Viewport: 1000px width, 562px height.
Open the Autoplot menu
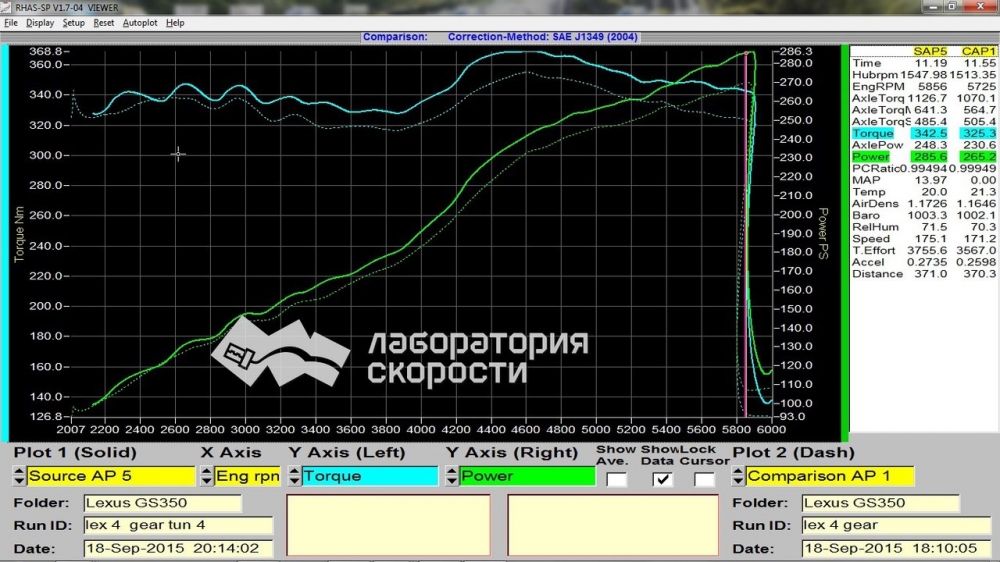[139, 22]
